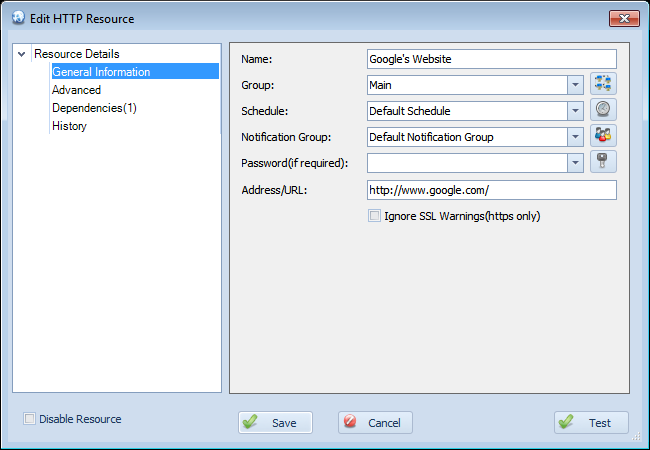This screenshot has height=450, width=650.
Task: Click the Test button
Action: tap(591, 422)
